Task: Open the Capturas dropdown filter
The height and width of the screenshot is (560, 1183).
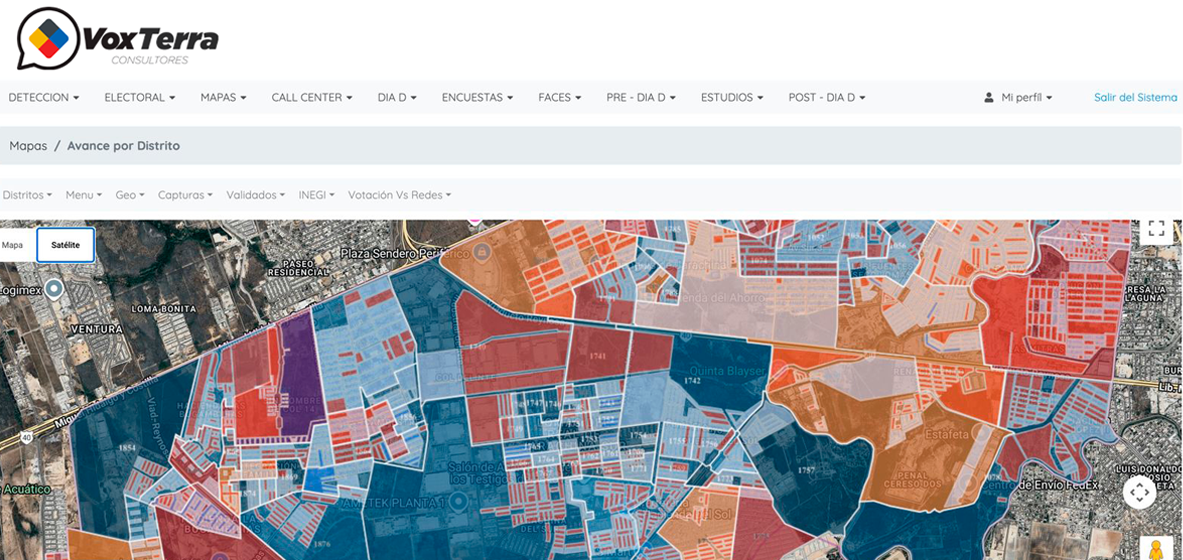Action: [185, 195]
